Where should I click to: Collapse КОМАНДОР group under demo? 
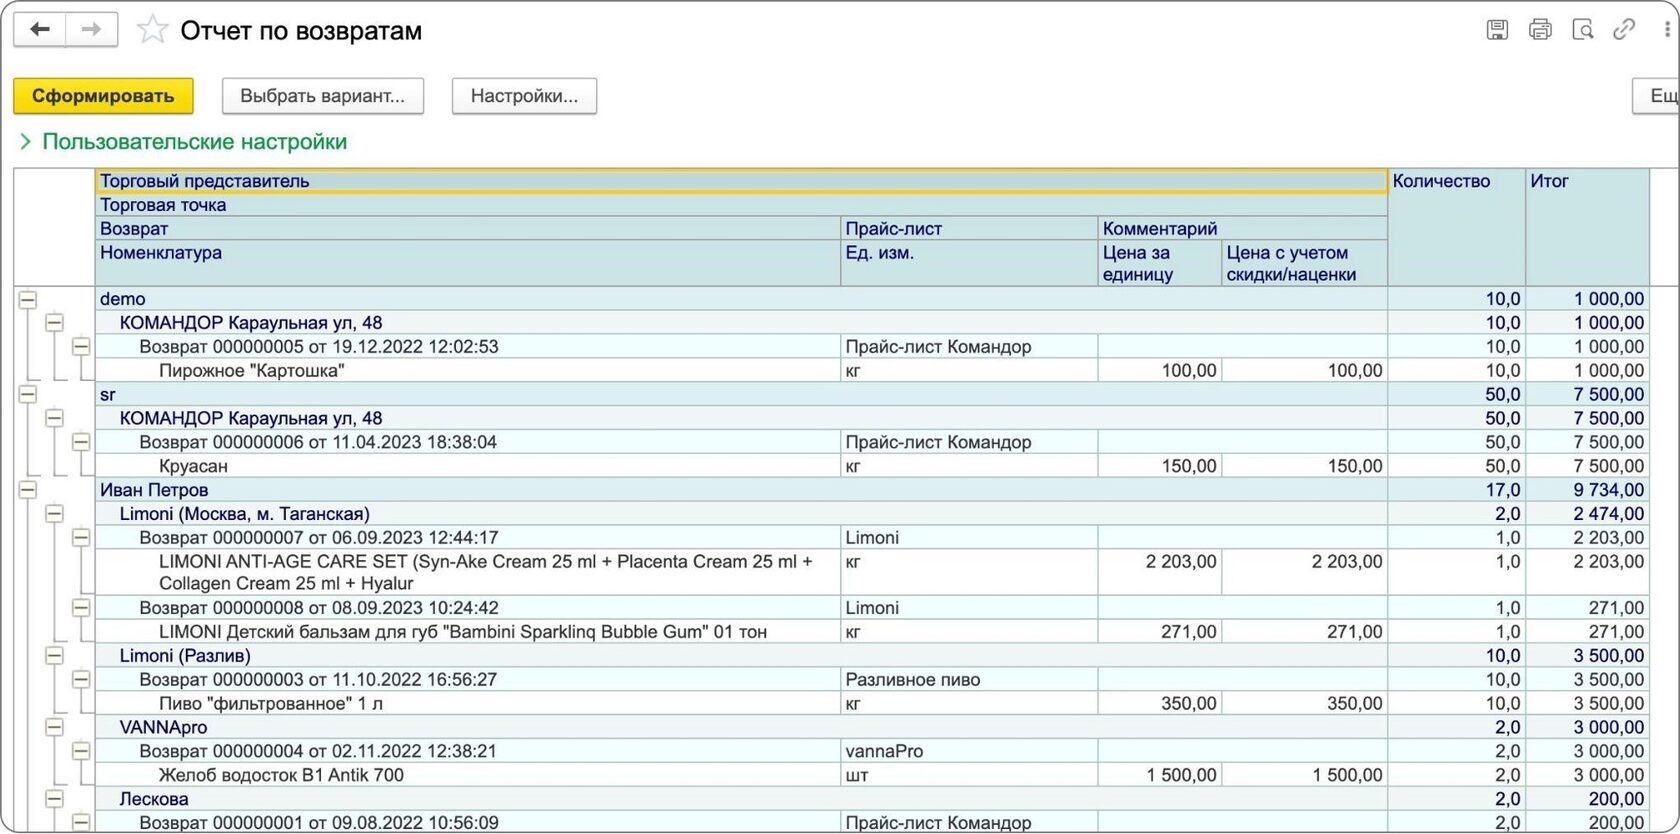click(x=54, y=323)
